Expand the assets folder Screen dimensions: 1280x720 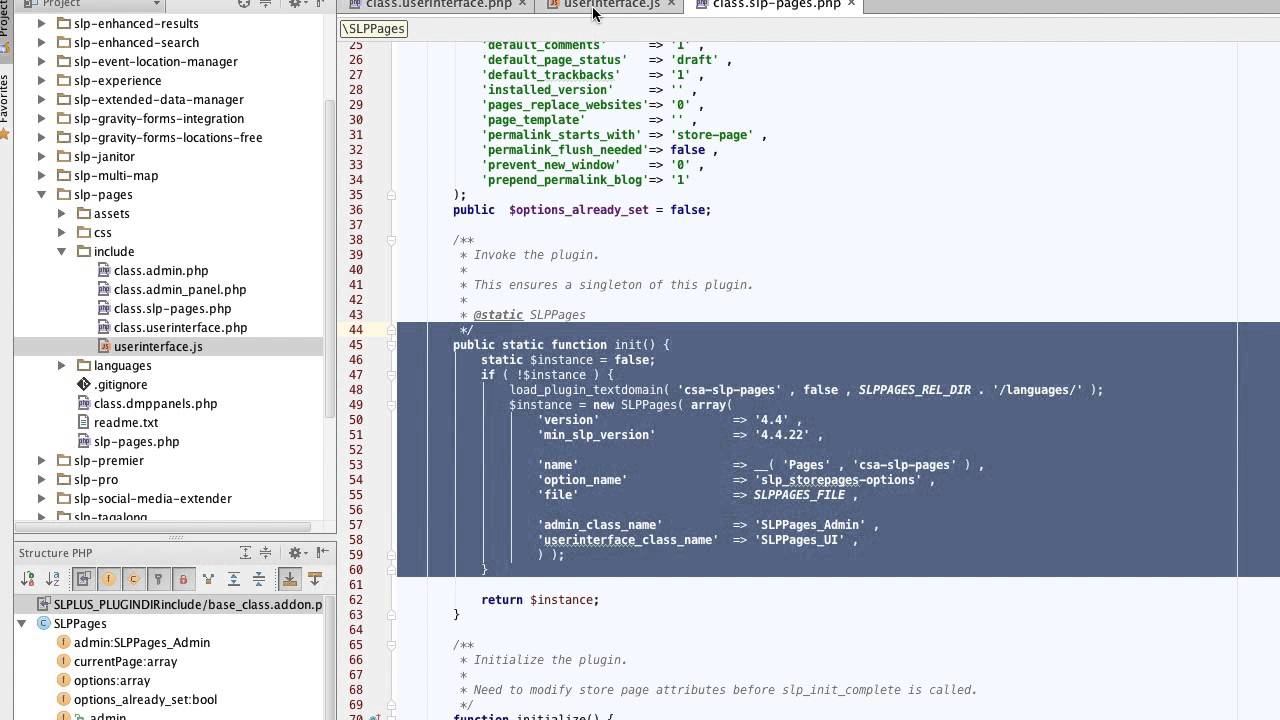coord(61,213)
